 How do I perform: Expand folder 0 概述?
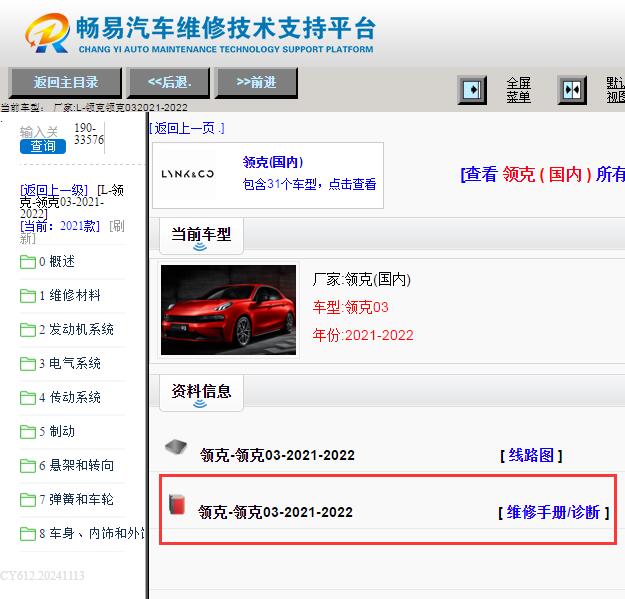[x=62, y=261]
